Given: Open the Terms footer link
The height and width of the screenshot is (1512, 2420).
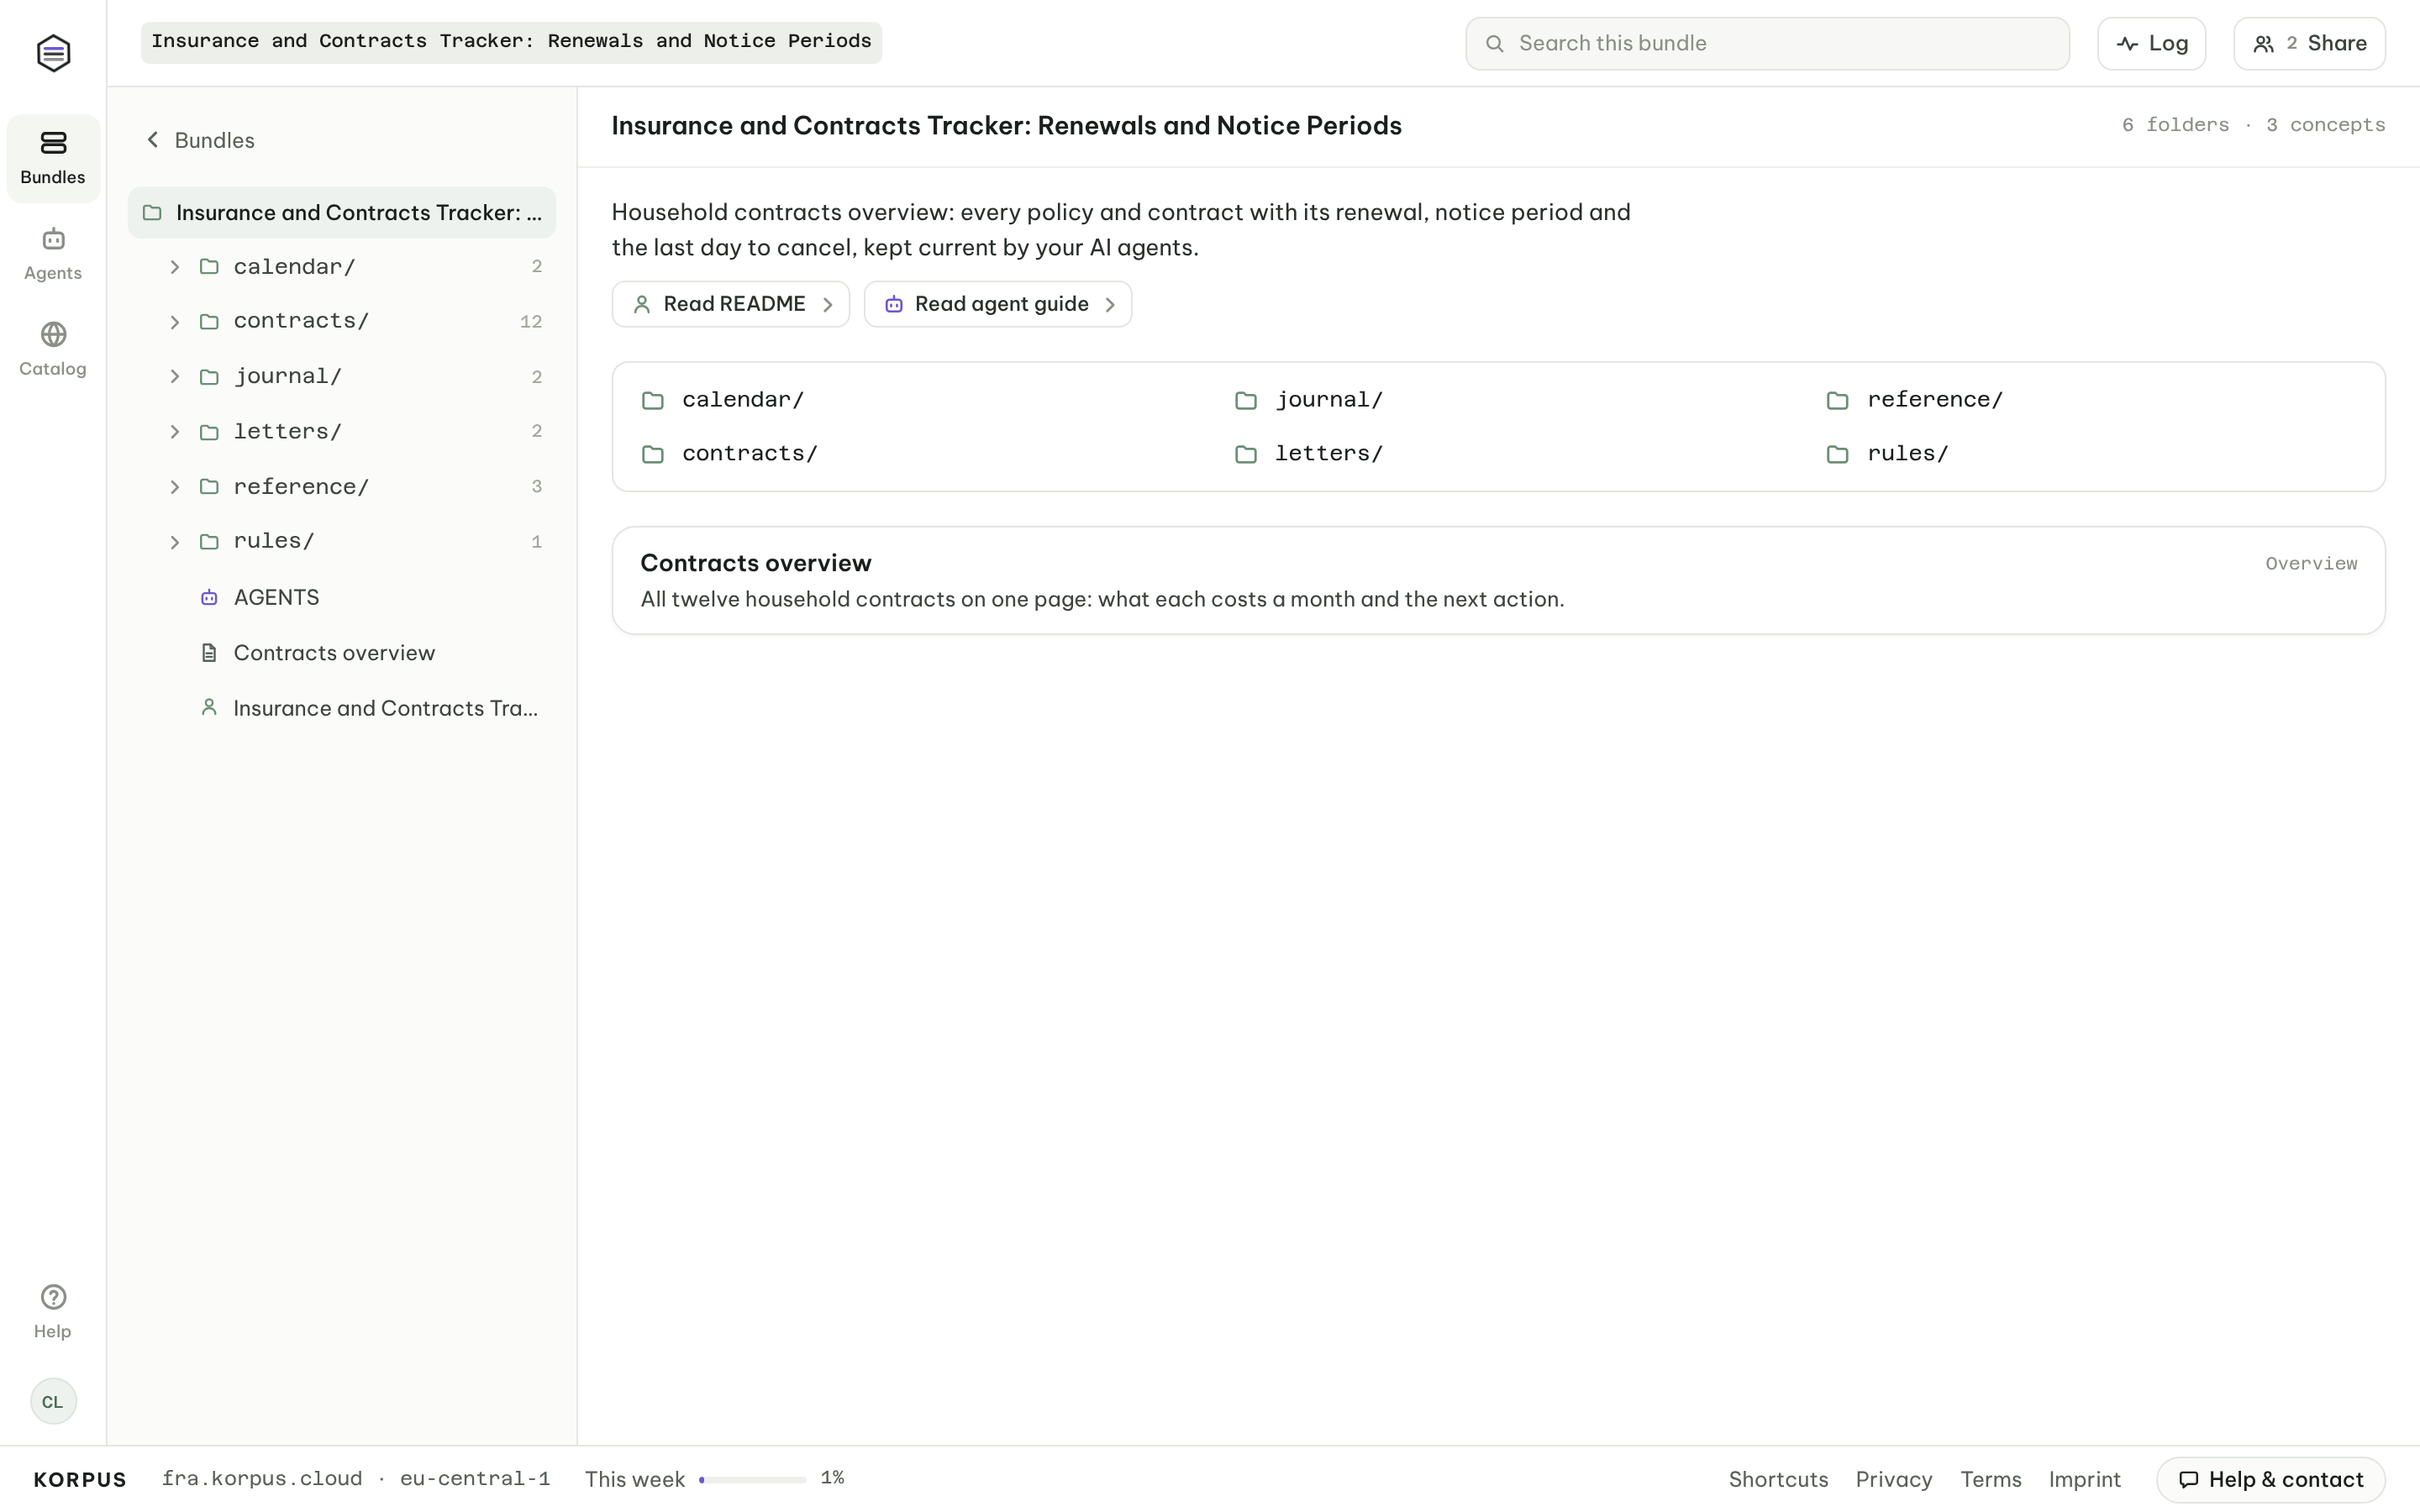Looking at the screenshot, I should click(1990, 1479).
